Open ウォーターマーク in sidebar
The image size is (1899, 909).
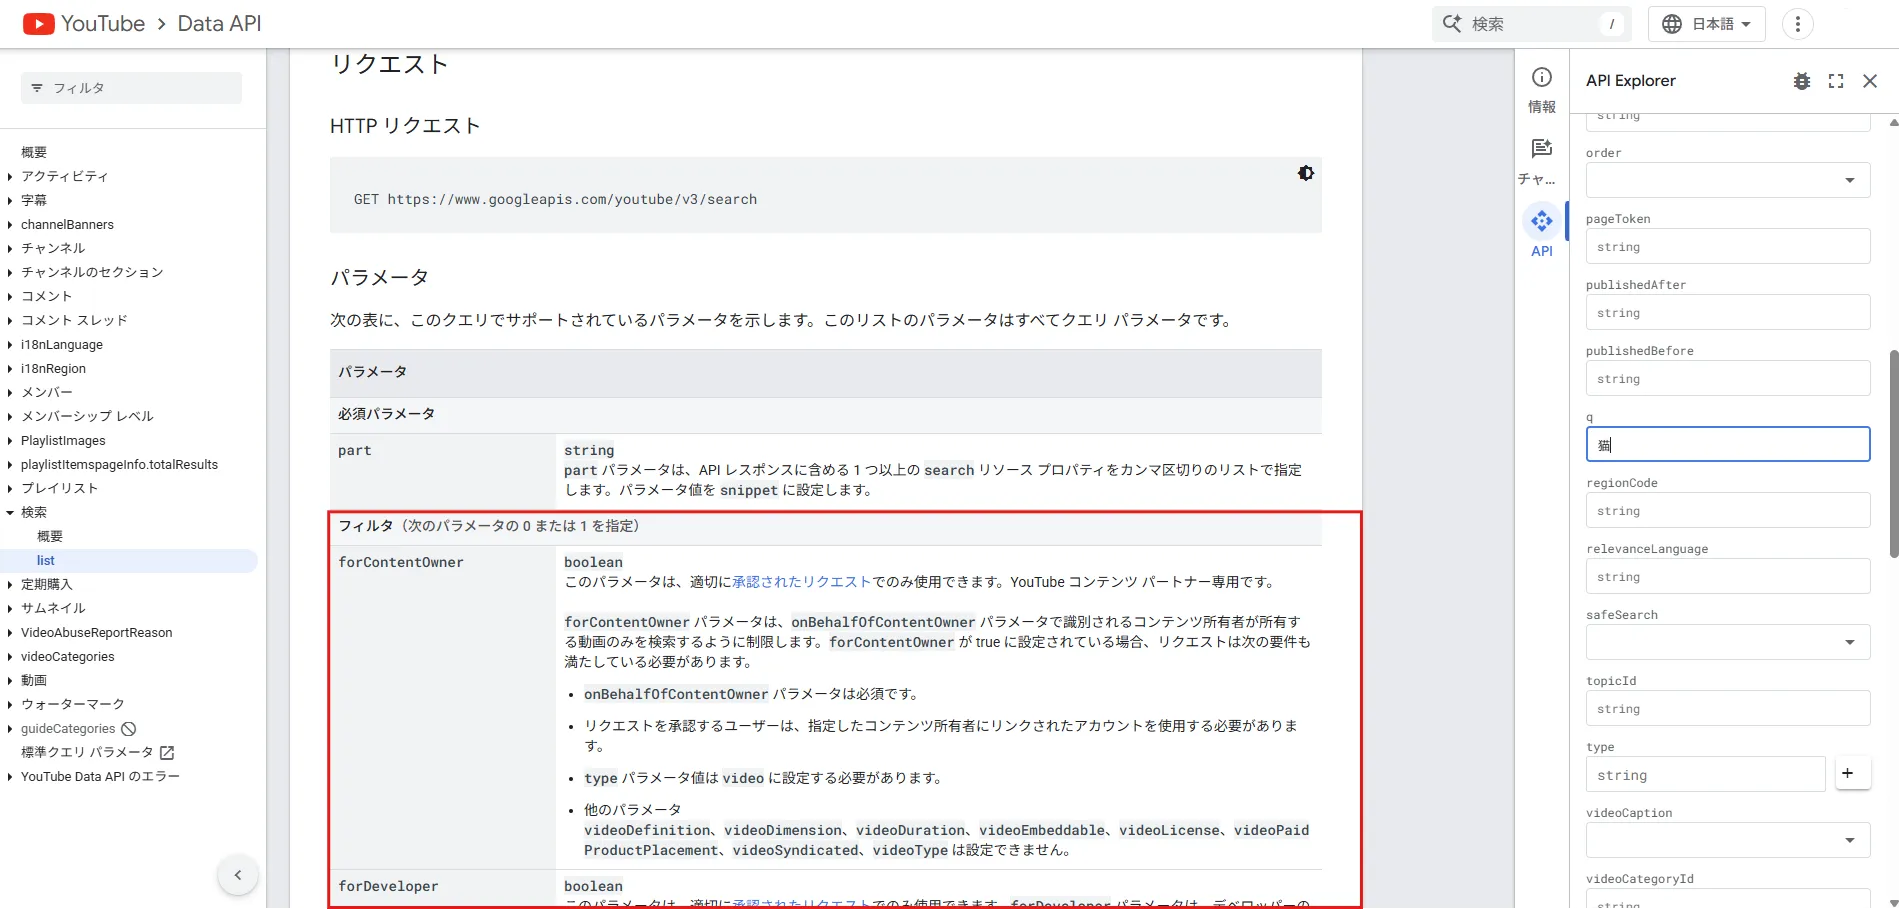coord(73,704)
